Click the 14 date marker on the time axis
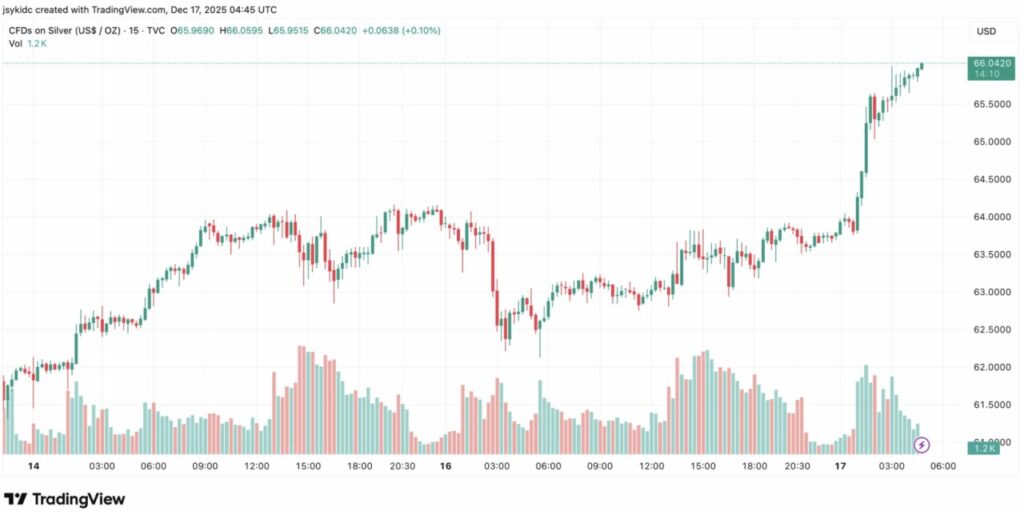The height and width of the screenshot is (515, 1024). 34,466
